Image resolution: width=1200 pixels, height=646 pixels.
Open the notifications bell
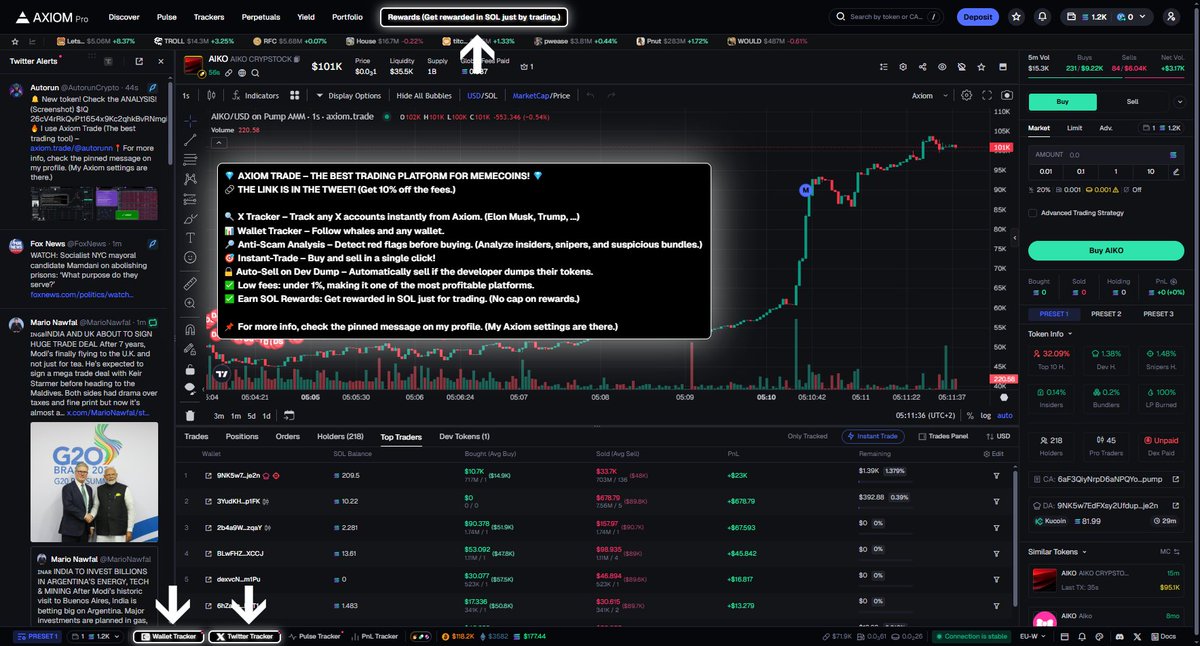point(1043,17)
